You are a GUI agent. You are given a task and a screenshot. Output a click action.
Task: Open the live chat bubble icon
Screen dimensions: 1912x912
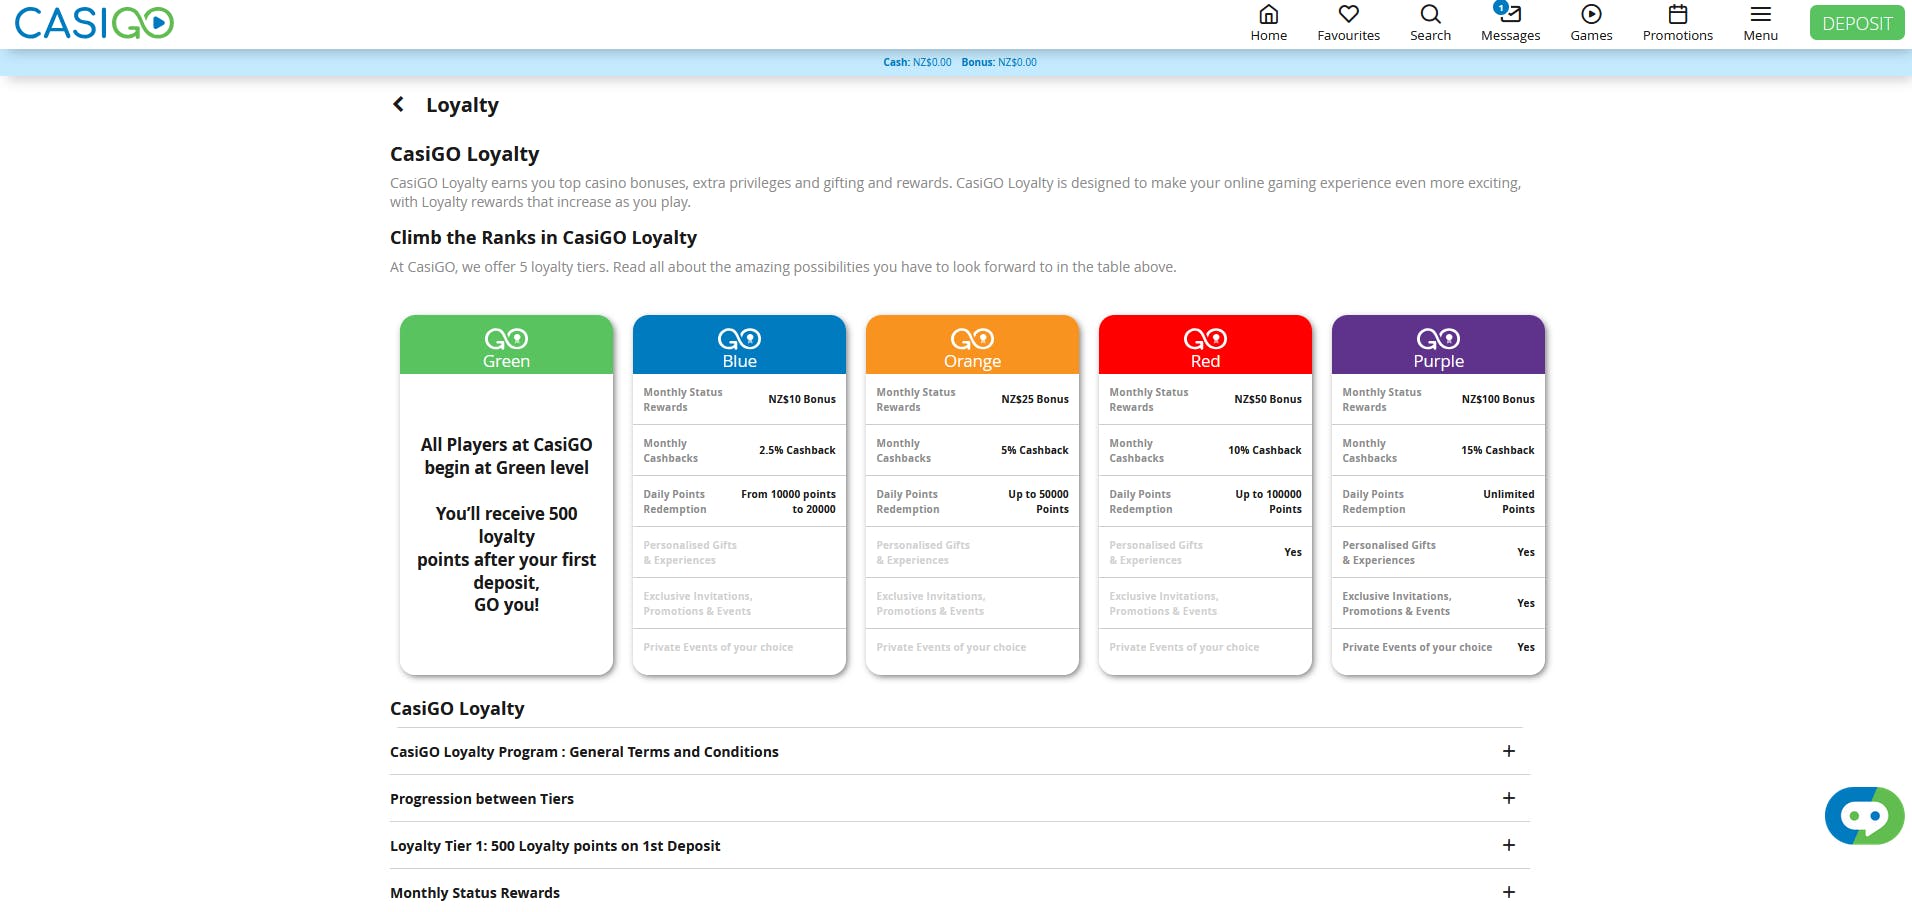(x=1864, y=816)
